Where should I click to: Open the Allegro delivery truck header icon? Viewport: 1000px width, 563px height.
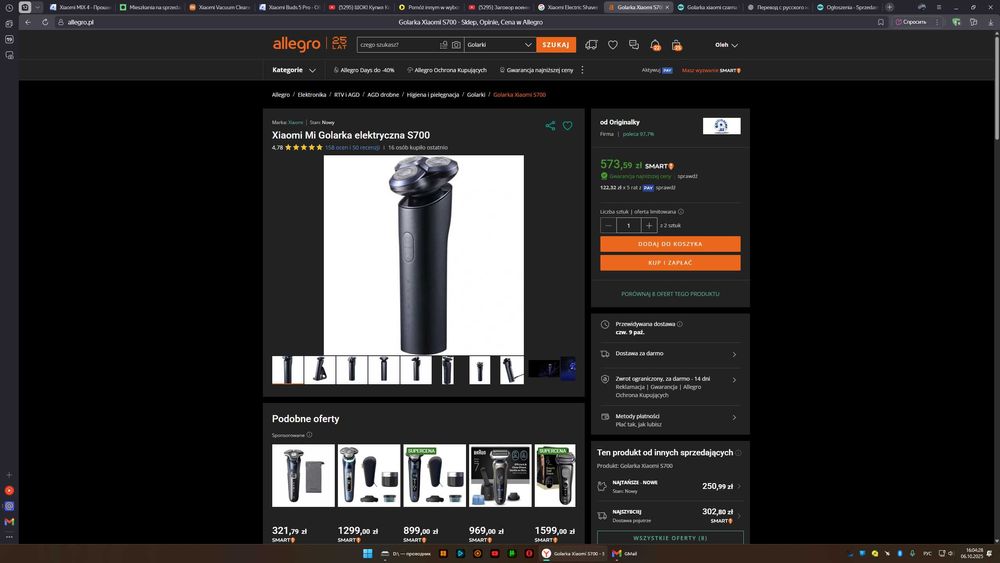click(x=591, y=45)
